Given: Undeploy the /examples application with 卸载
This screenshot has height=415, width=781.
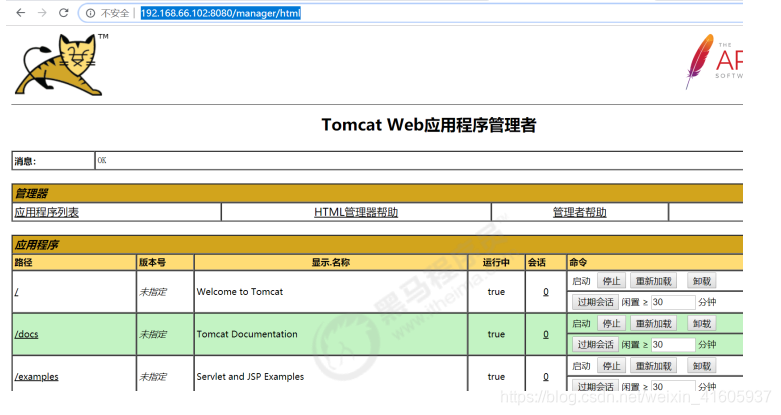Looking at the screenshot, I should [702, 366].
